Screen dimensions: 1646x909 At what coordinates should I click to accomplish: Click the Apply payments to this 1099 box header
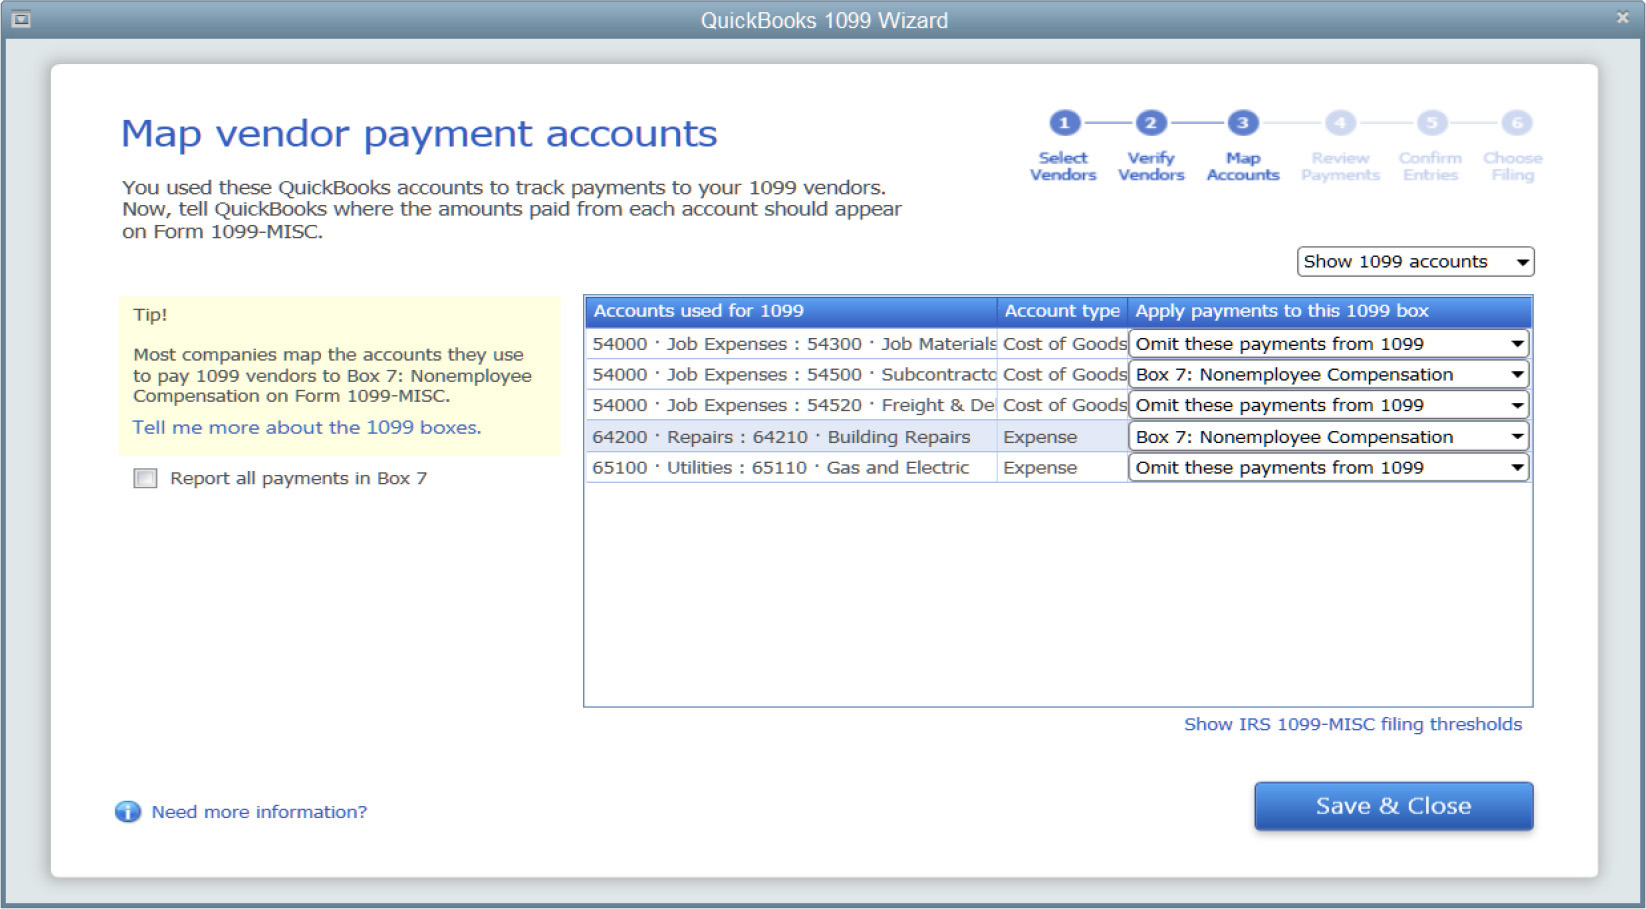tap(1330, 311)
